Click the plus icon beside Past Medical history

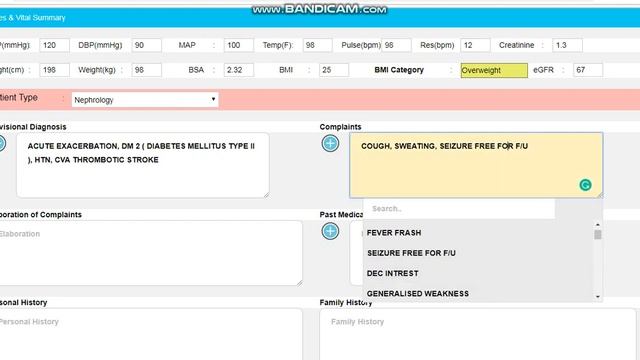(330, 231)
